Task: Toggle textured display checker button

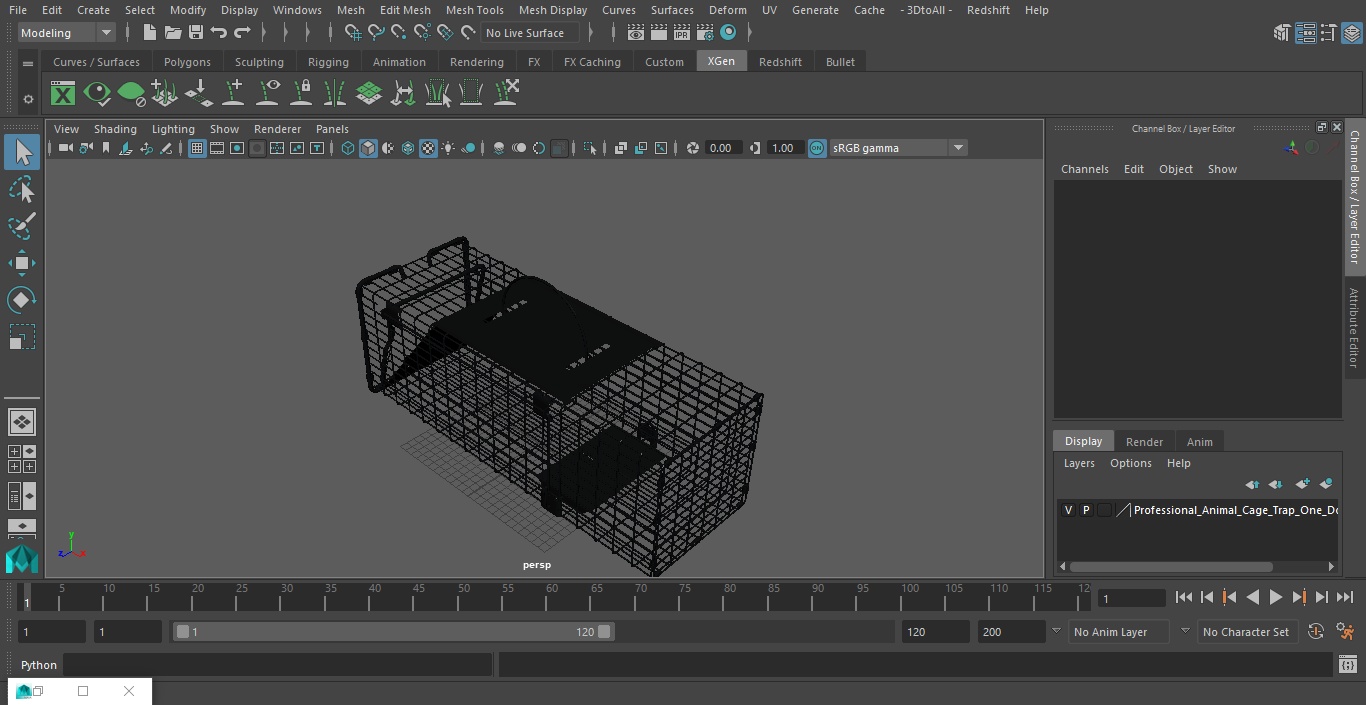Action: pyautogui.click(x=428, y=148)
